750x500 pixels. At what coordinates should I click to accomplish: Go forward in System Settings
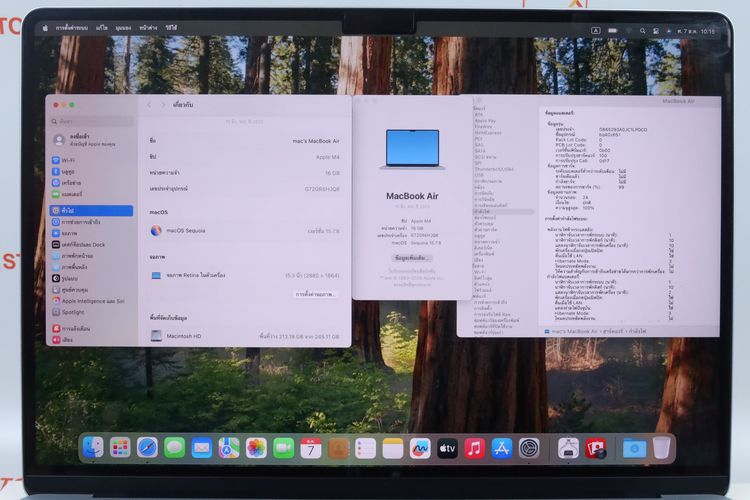(x=163, y=105)
